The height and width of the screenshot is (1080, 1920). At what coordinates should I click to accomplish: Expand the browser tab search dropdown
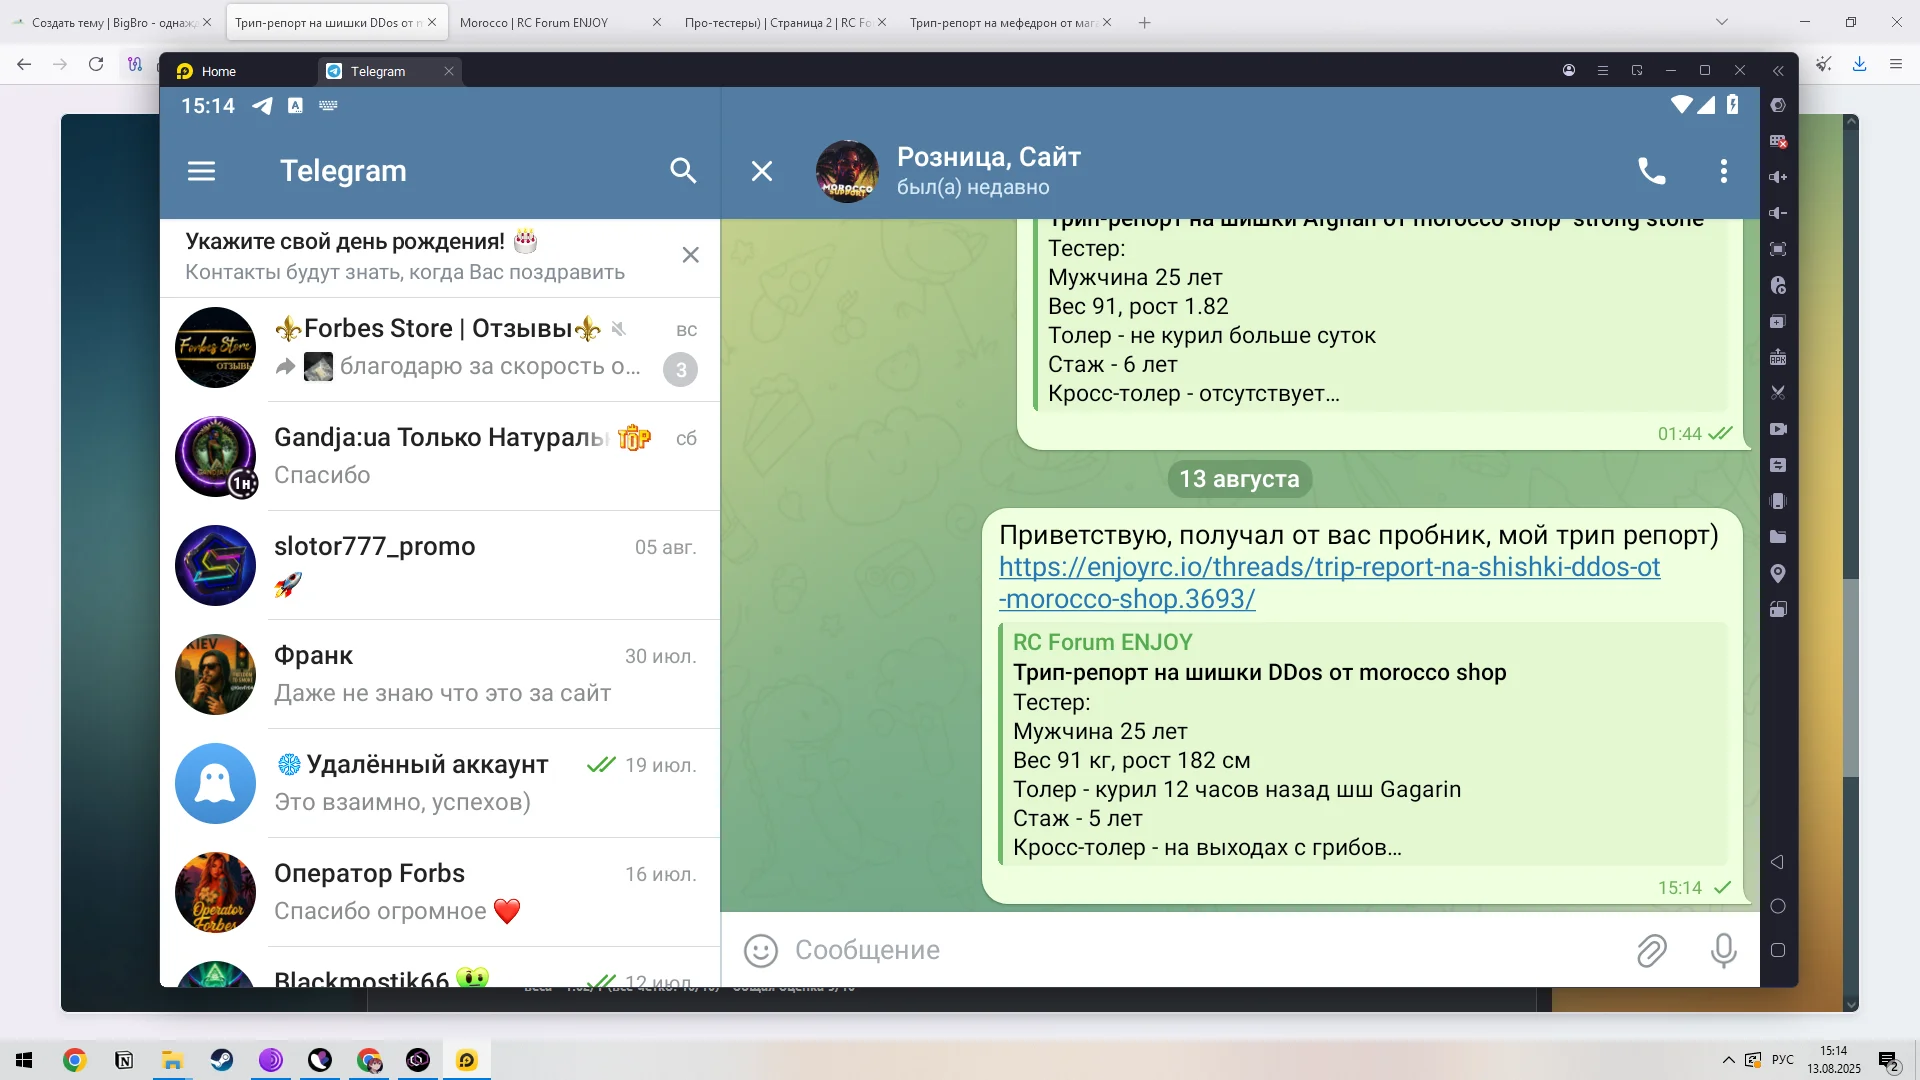click(1721, 22)
